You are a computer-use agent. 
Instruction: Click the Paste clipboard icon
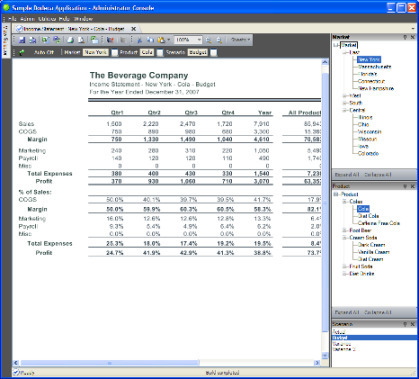click(x=161, y=40)
